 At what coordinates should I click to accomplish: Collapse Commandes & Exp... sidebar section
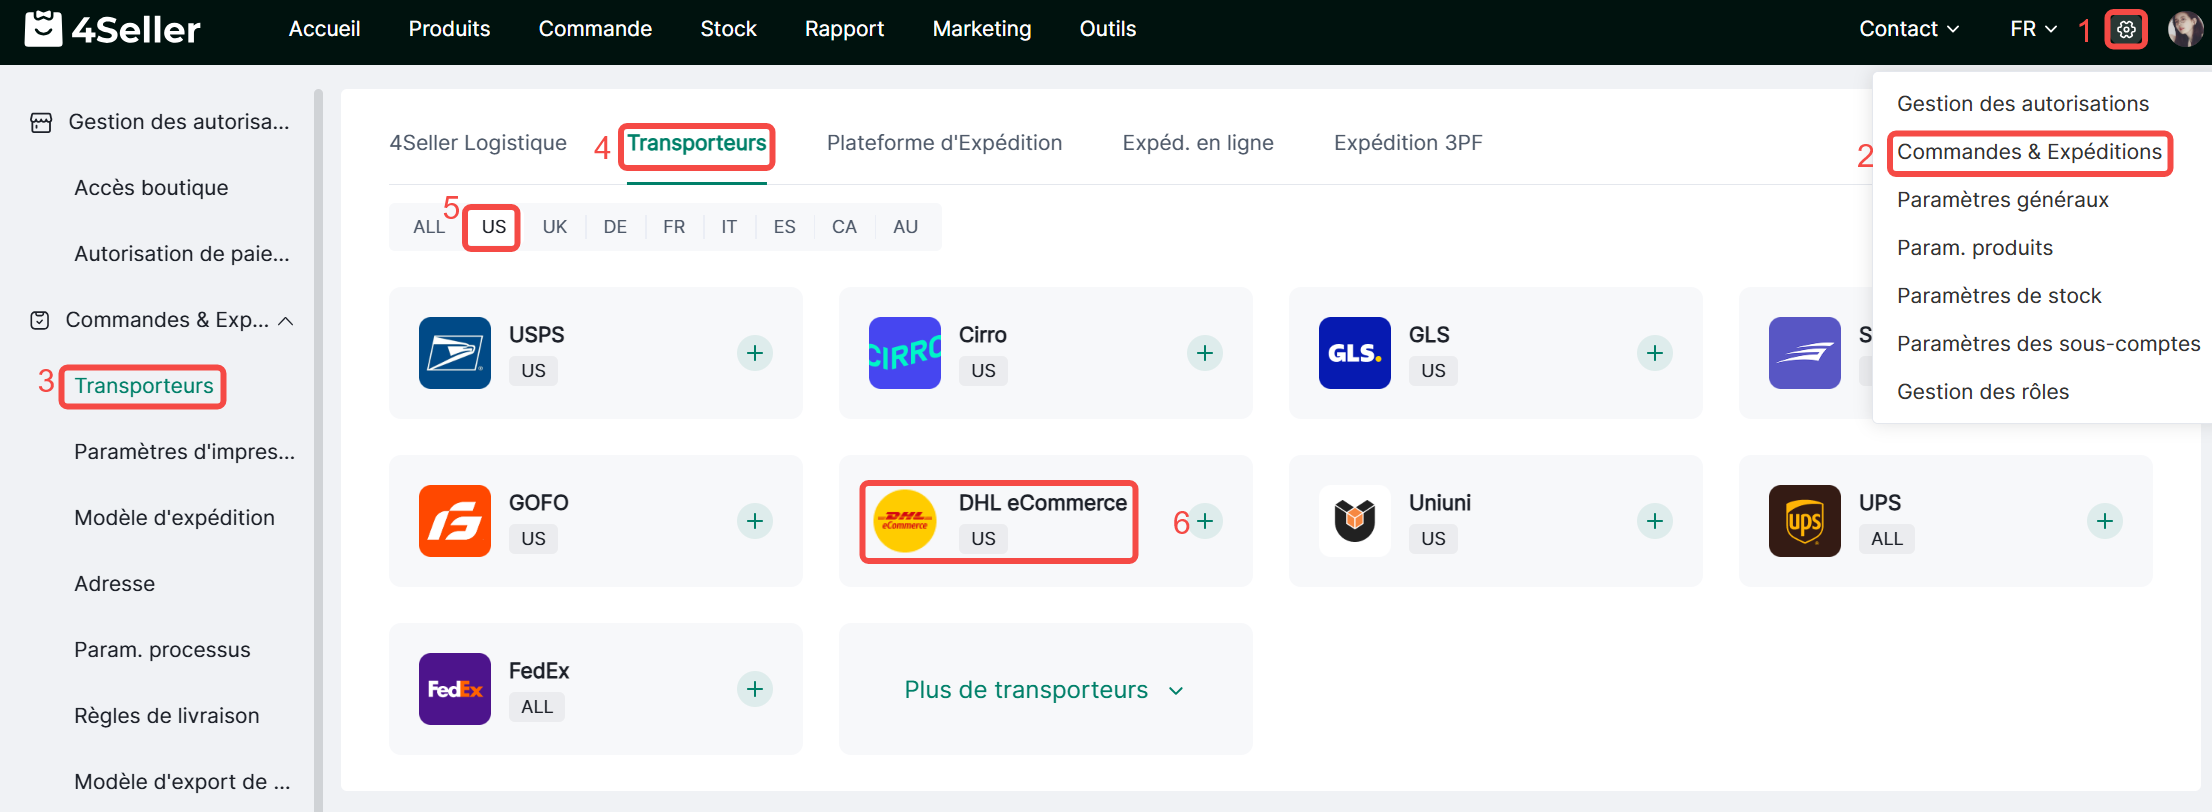[286, 321]
